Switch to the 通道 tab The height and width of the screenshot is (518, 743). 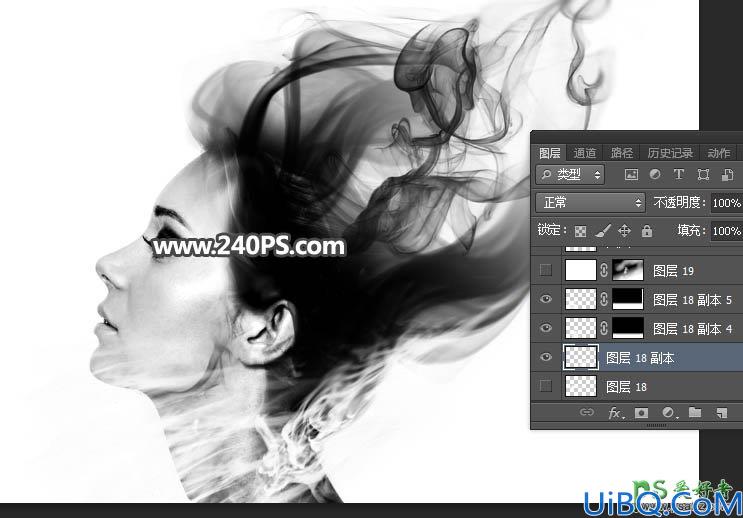pos(585,153)
